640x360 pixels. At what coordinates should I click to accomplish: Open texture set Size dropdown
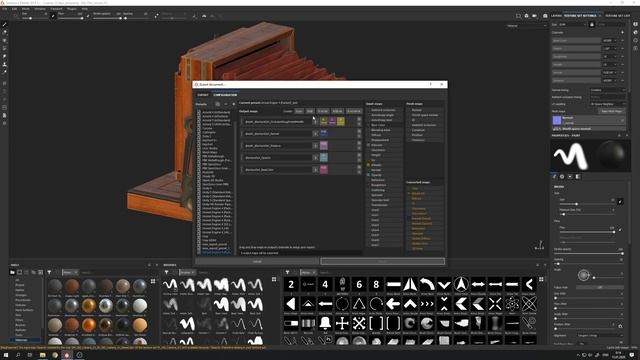coord(571,24)
